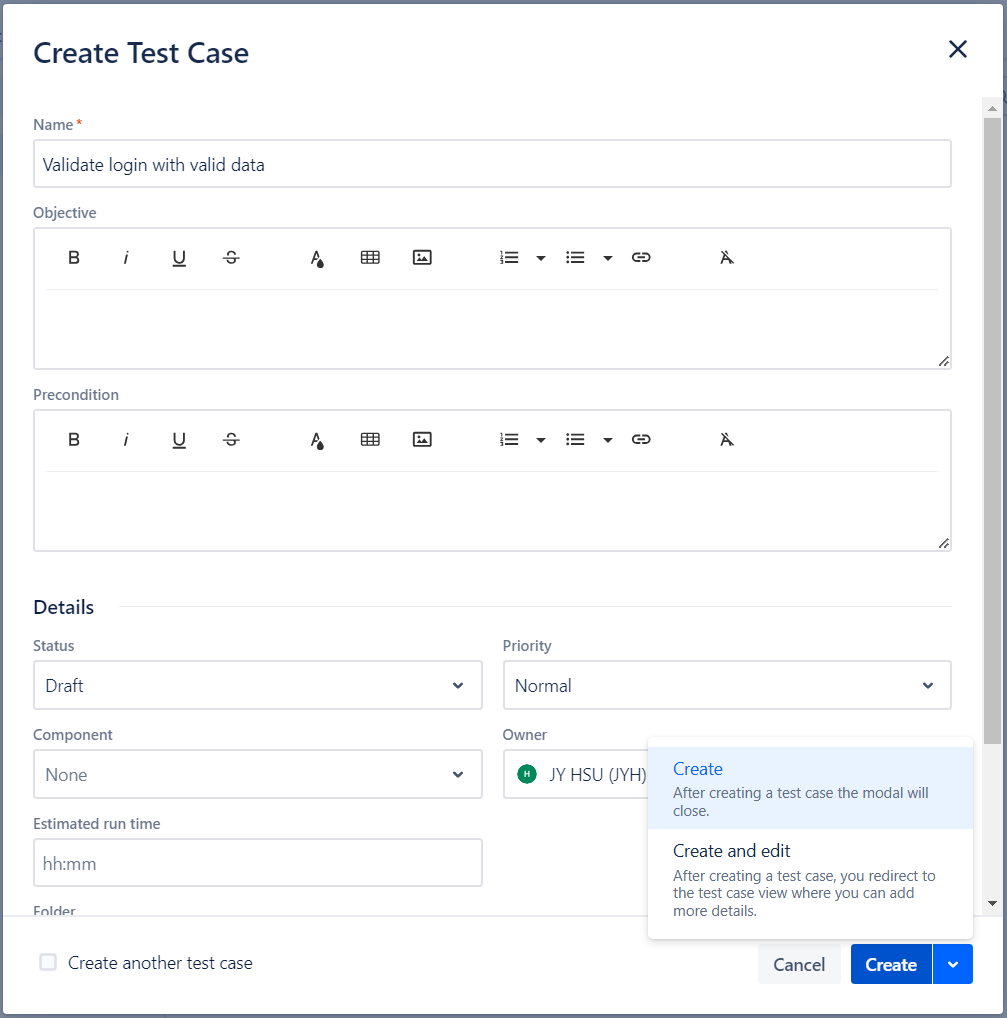Apply underline in Precondition editor
The image size is (1007, 1018).
click(x=179, y=440)
